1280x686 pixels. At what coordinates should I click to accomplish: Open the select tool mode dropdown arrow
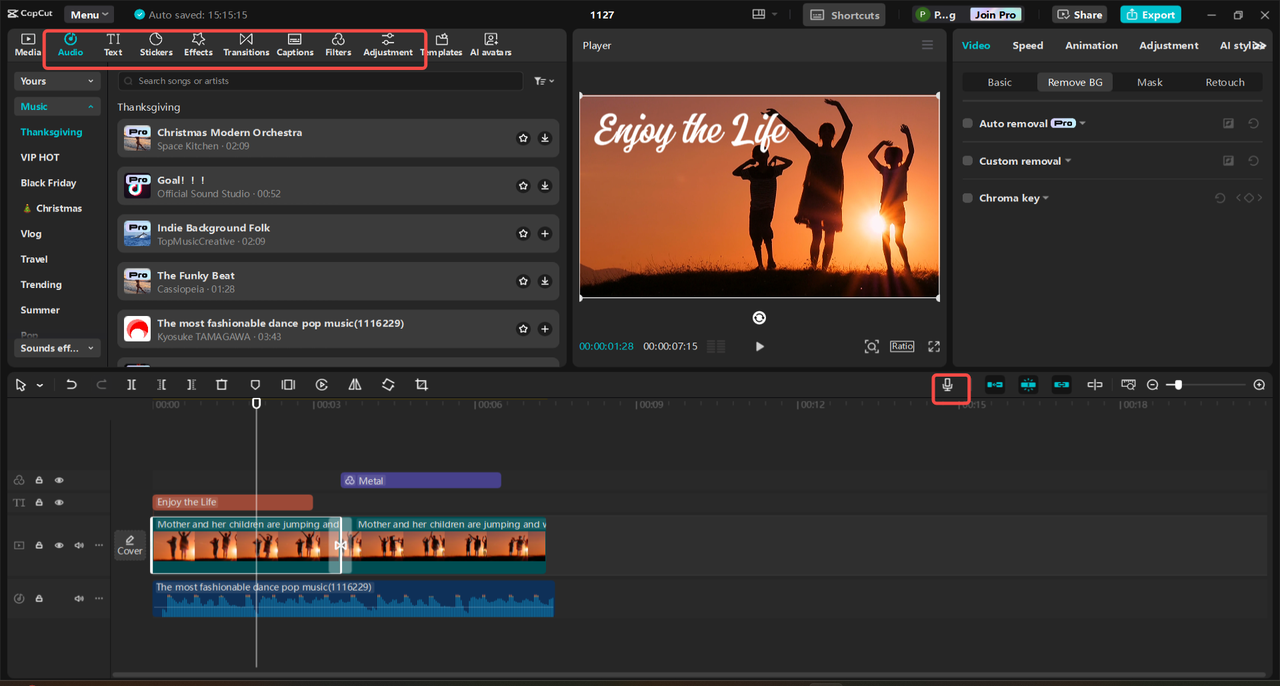40,385
